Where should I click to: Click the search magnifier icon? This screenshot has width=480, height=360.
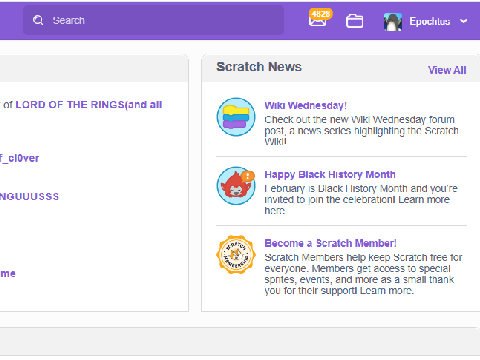click(38, 20)
